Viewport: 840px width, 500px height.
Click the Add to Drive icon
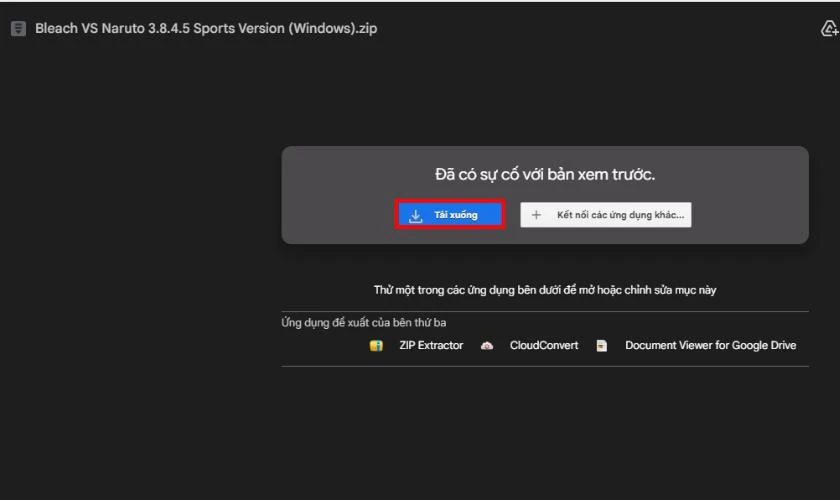click(829, 28)
